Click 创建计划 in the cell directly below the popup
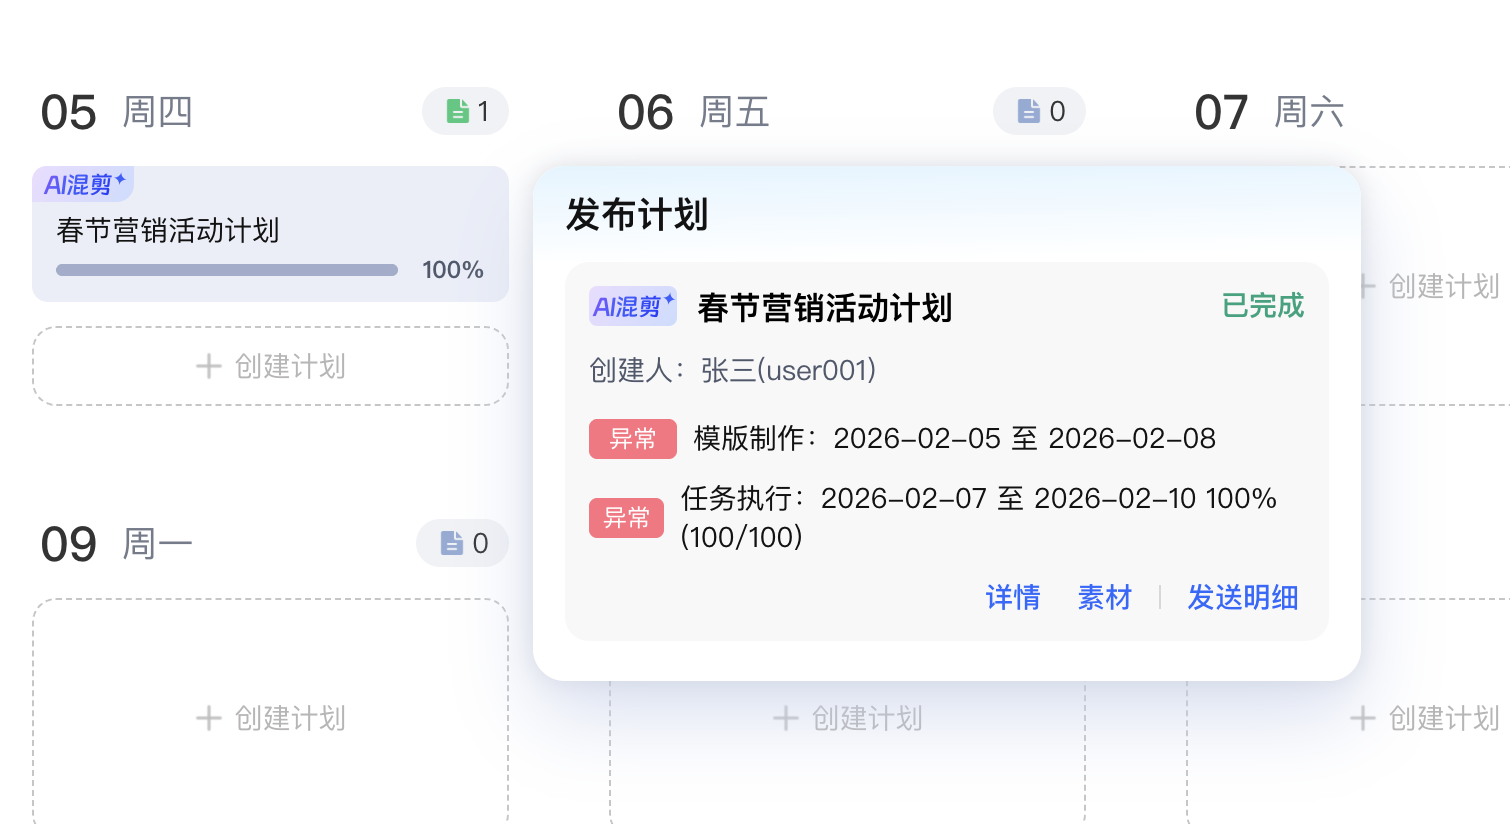The width and height of the screenshot is (1510, 824). (x=847, y=718)
